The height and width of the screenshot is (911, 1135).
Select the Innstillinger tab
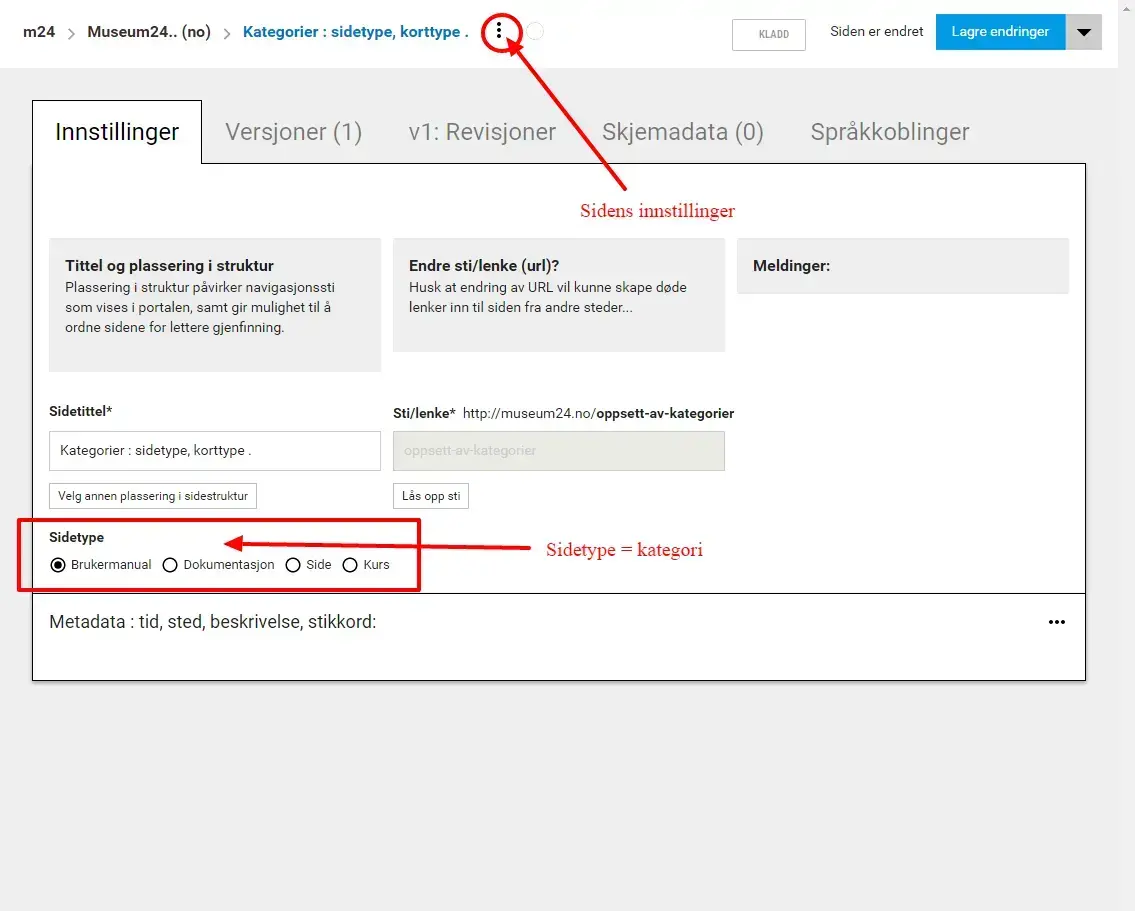tap(117, 132)
